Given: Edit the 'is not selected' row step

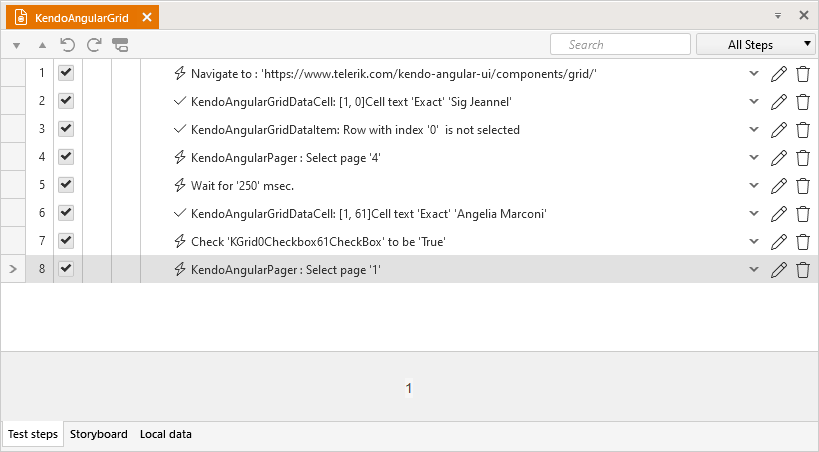Looking at the screenshot, I should point(779,130).
